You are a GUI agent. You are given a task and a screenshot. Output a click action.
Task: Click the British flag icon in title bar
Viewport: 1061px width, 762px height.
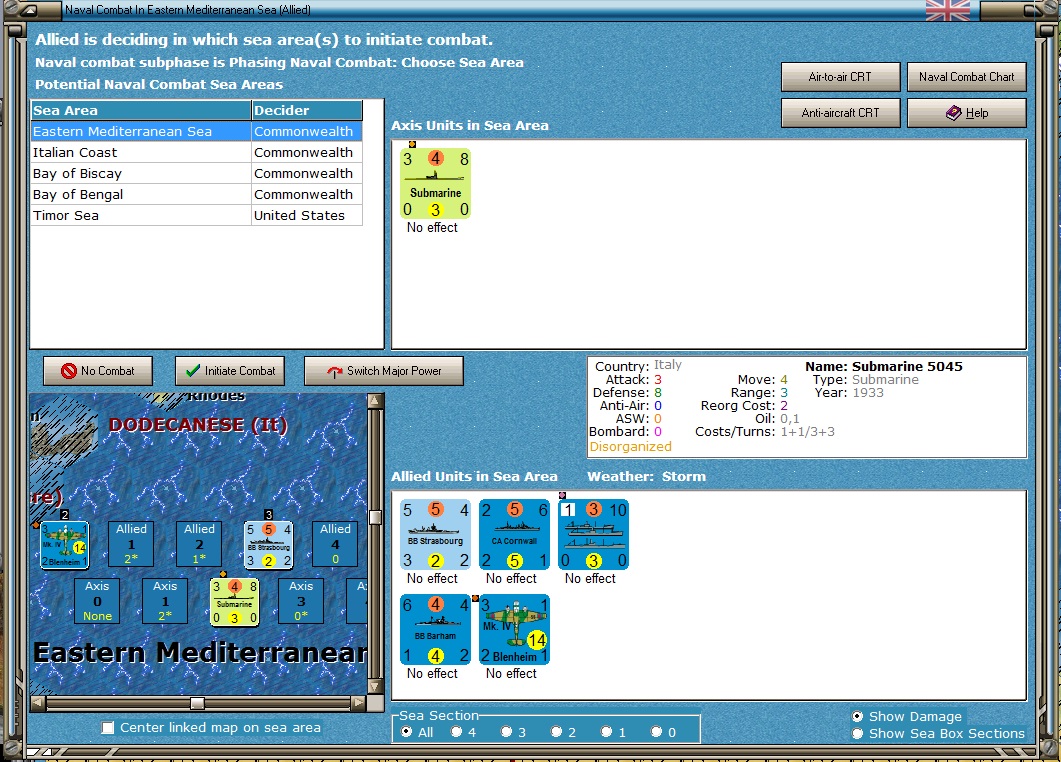[x=947, y=10]
